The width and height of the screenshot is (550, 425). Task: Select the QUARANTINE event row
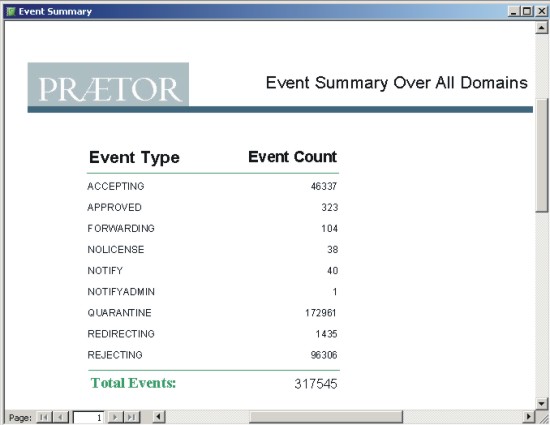pos(213,313)
